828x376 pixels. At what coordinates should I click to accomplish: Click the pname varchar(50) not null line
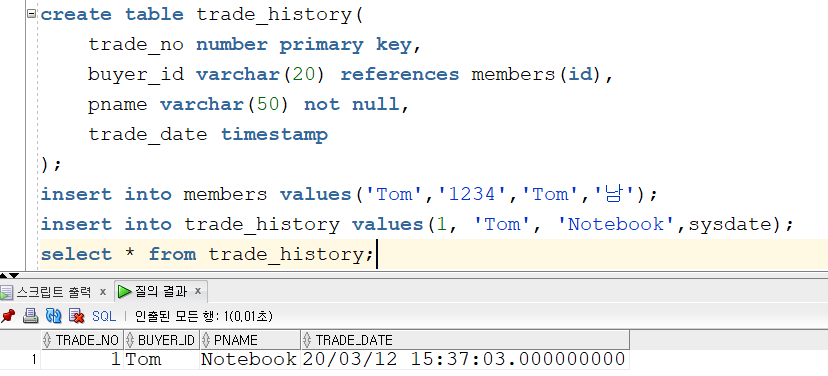click(249, 105)
